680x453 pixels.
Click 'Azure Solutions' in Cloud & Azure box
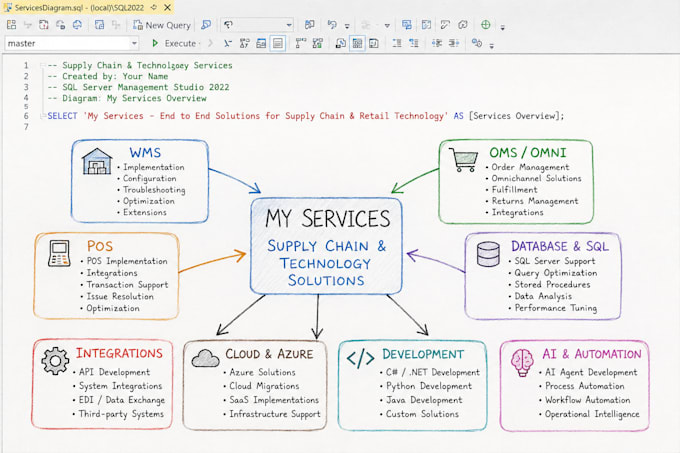pos(262,372)
